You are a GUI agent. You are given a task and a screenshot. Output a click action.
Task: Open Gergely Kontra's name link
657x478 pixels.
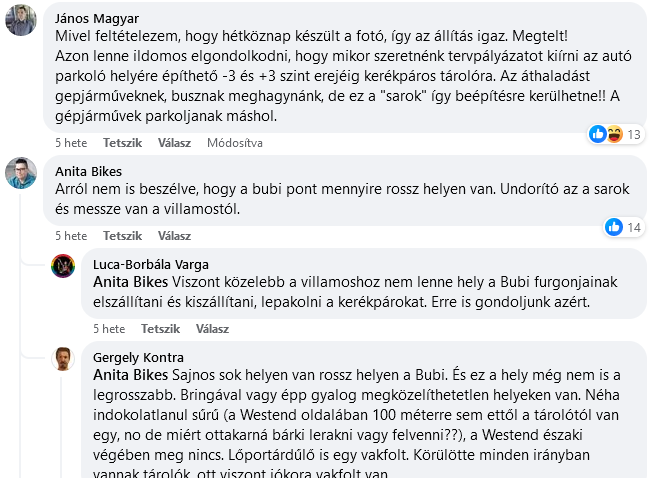click(x=138, y=357)
